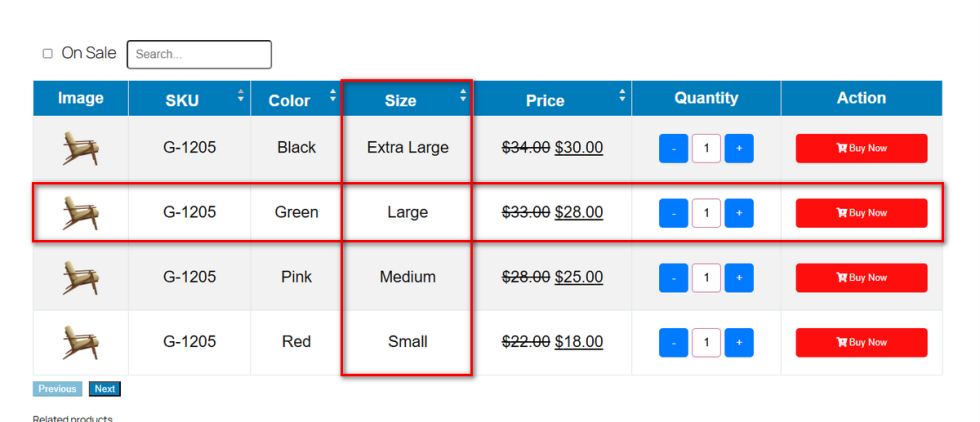Open chair thumbnail in Pink row

click(x=80, y=277)
